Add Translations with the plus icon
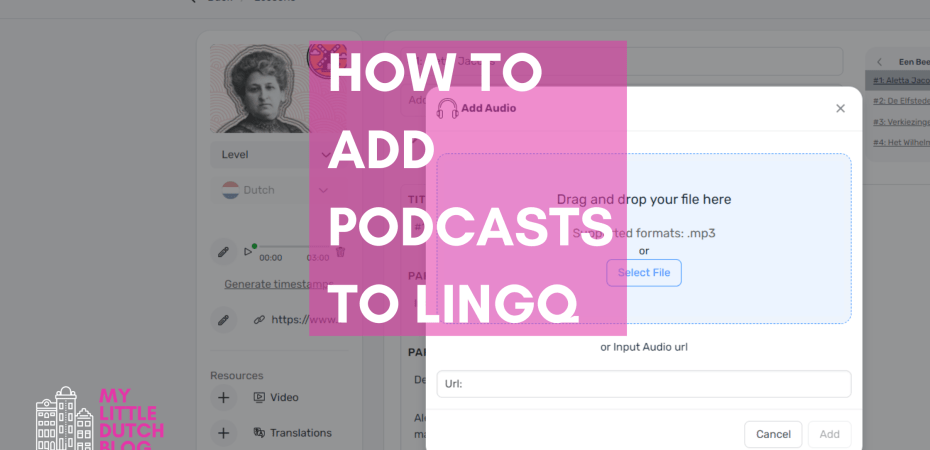This screenshot has height=450, width=930. click(x=223, y=433)
